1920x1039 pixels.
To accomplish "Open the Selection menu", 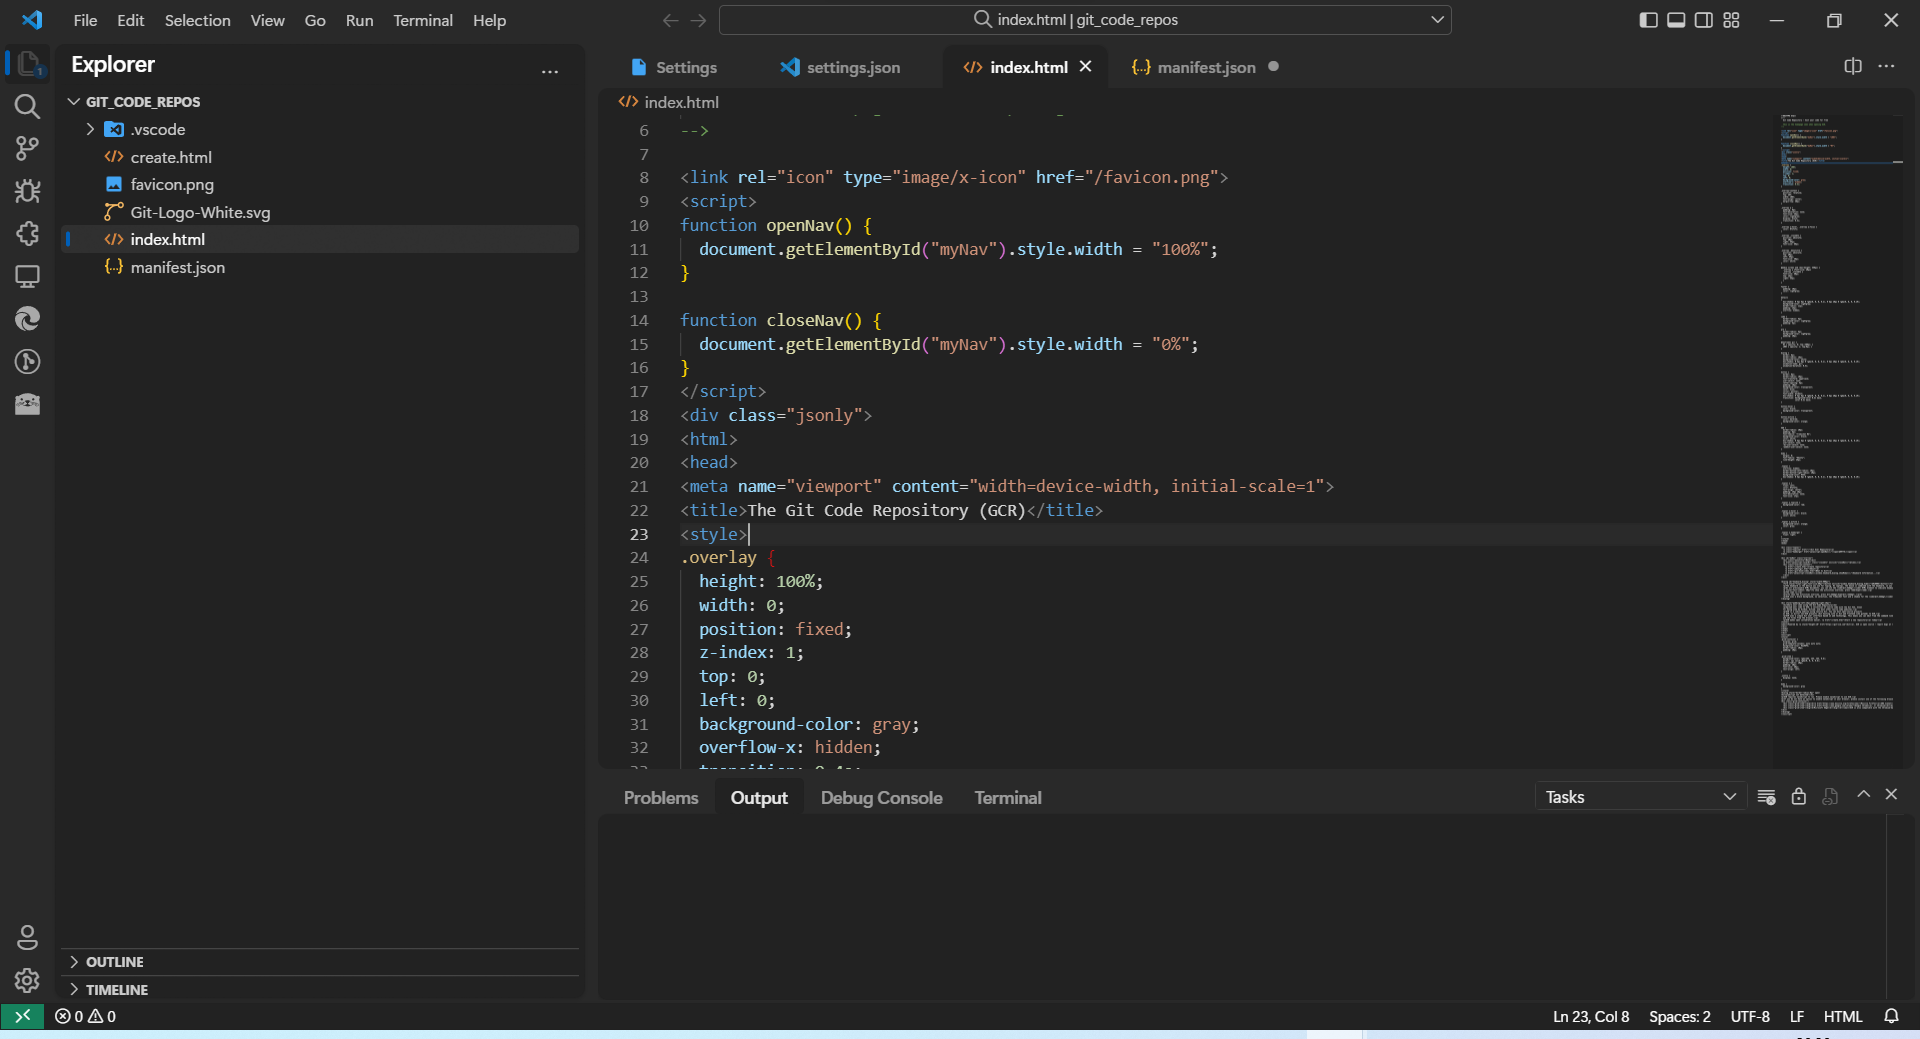I will [x=197, y=20].
